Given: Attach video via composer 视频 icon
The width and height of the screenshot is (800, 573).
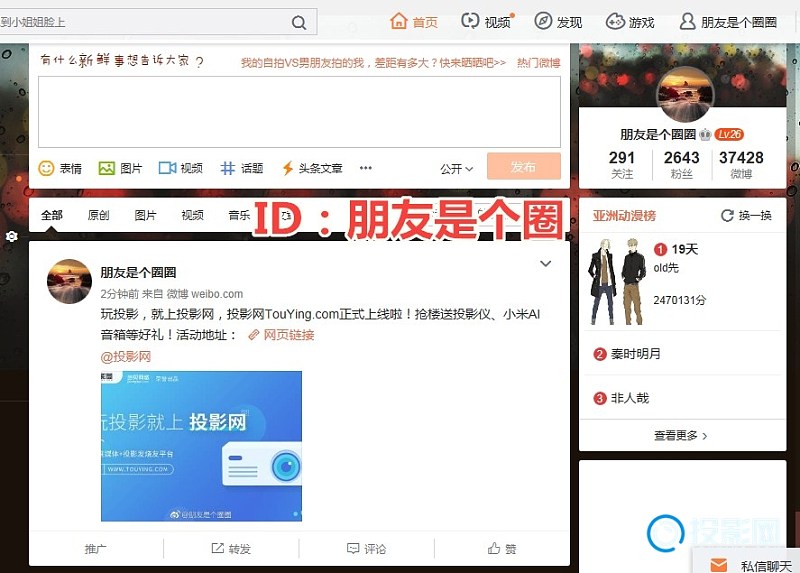Looking at the screenshot, I should coord(167,168).
